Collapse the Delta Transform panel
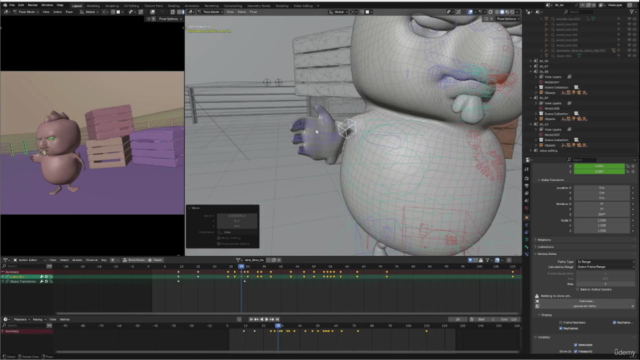This screenshot has height=360, width=640. (551, 180)
